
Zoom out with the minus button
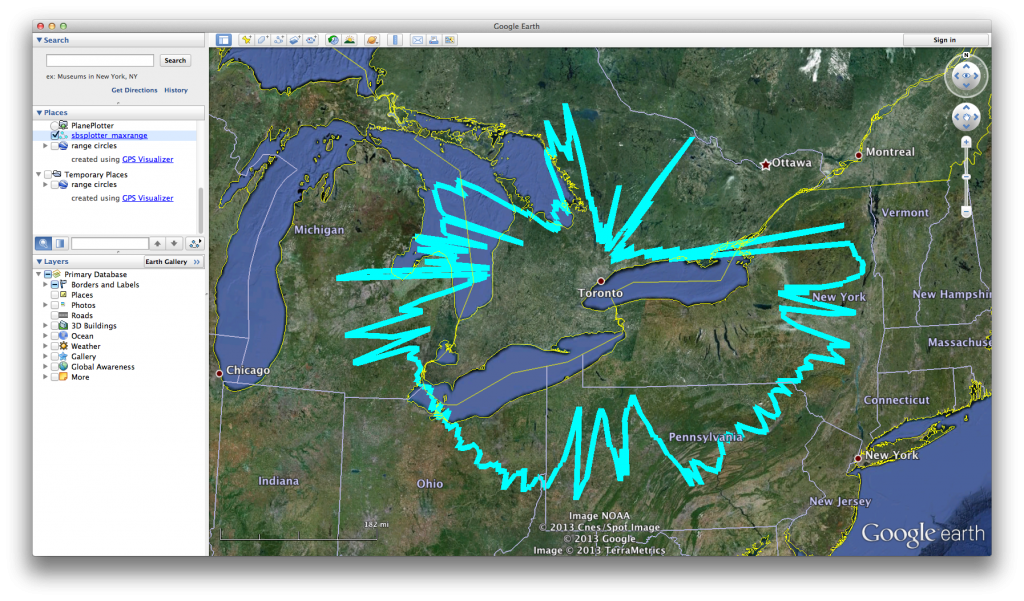[966, 211]
